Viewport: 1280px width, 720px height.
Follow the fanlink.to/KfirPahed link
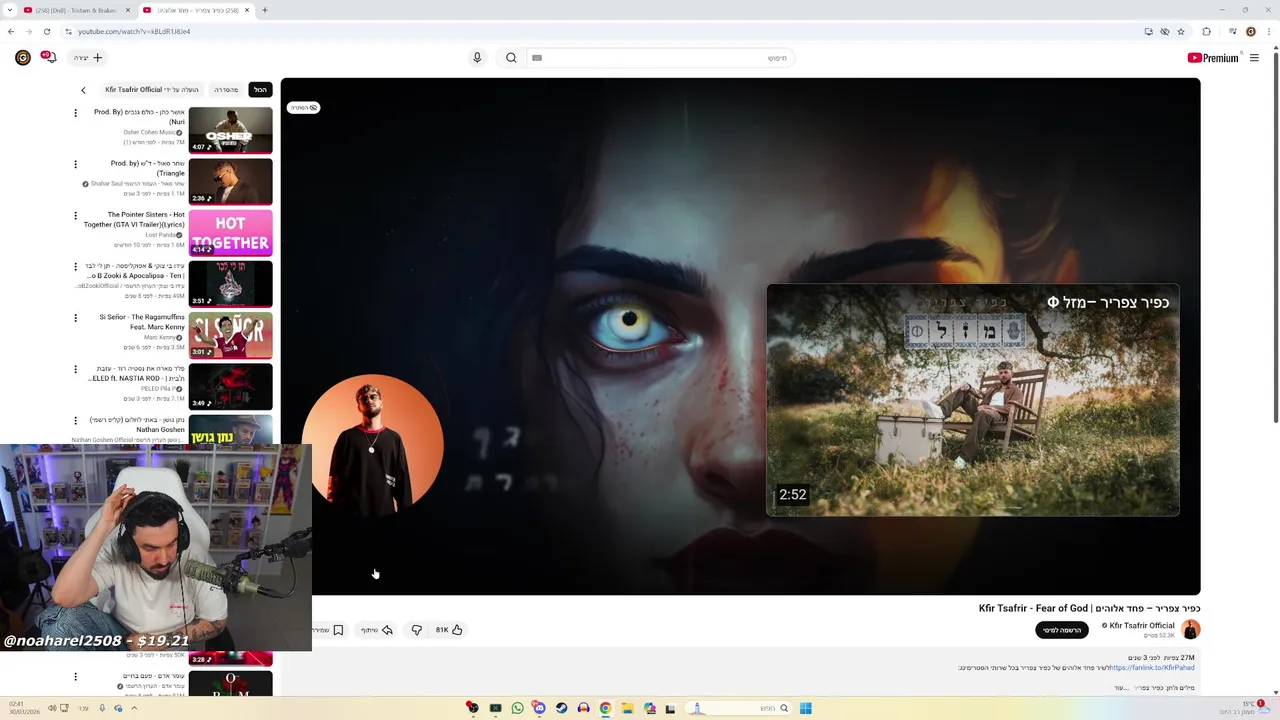[x=1152, y=668]
